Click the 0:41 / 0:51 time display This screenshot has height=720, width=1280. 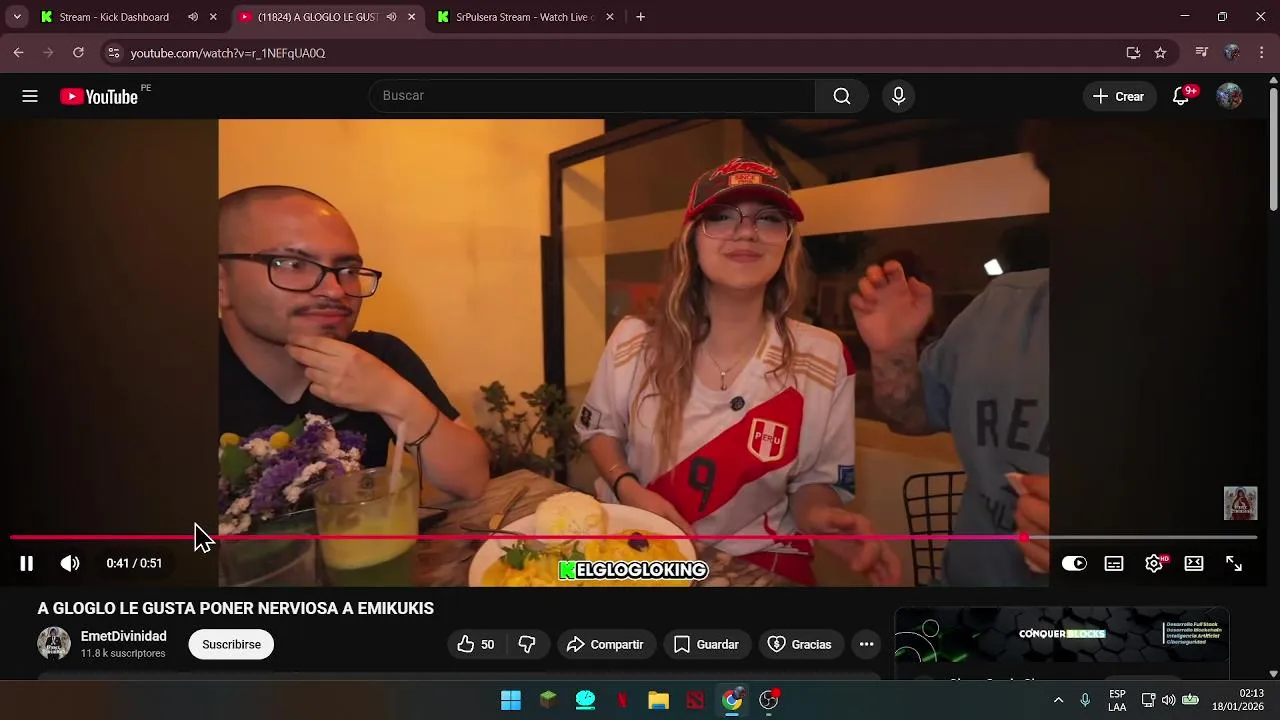coord(134,564)
